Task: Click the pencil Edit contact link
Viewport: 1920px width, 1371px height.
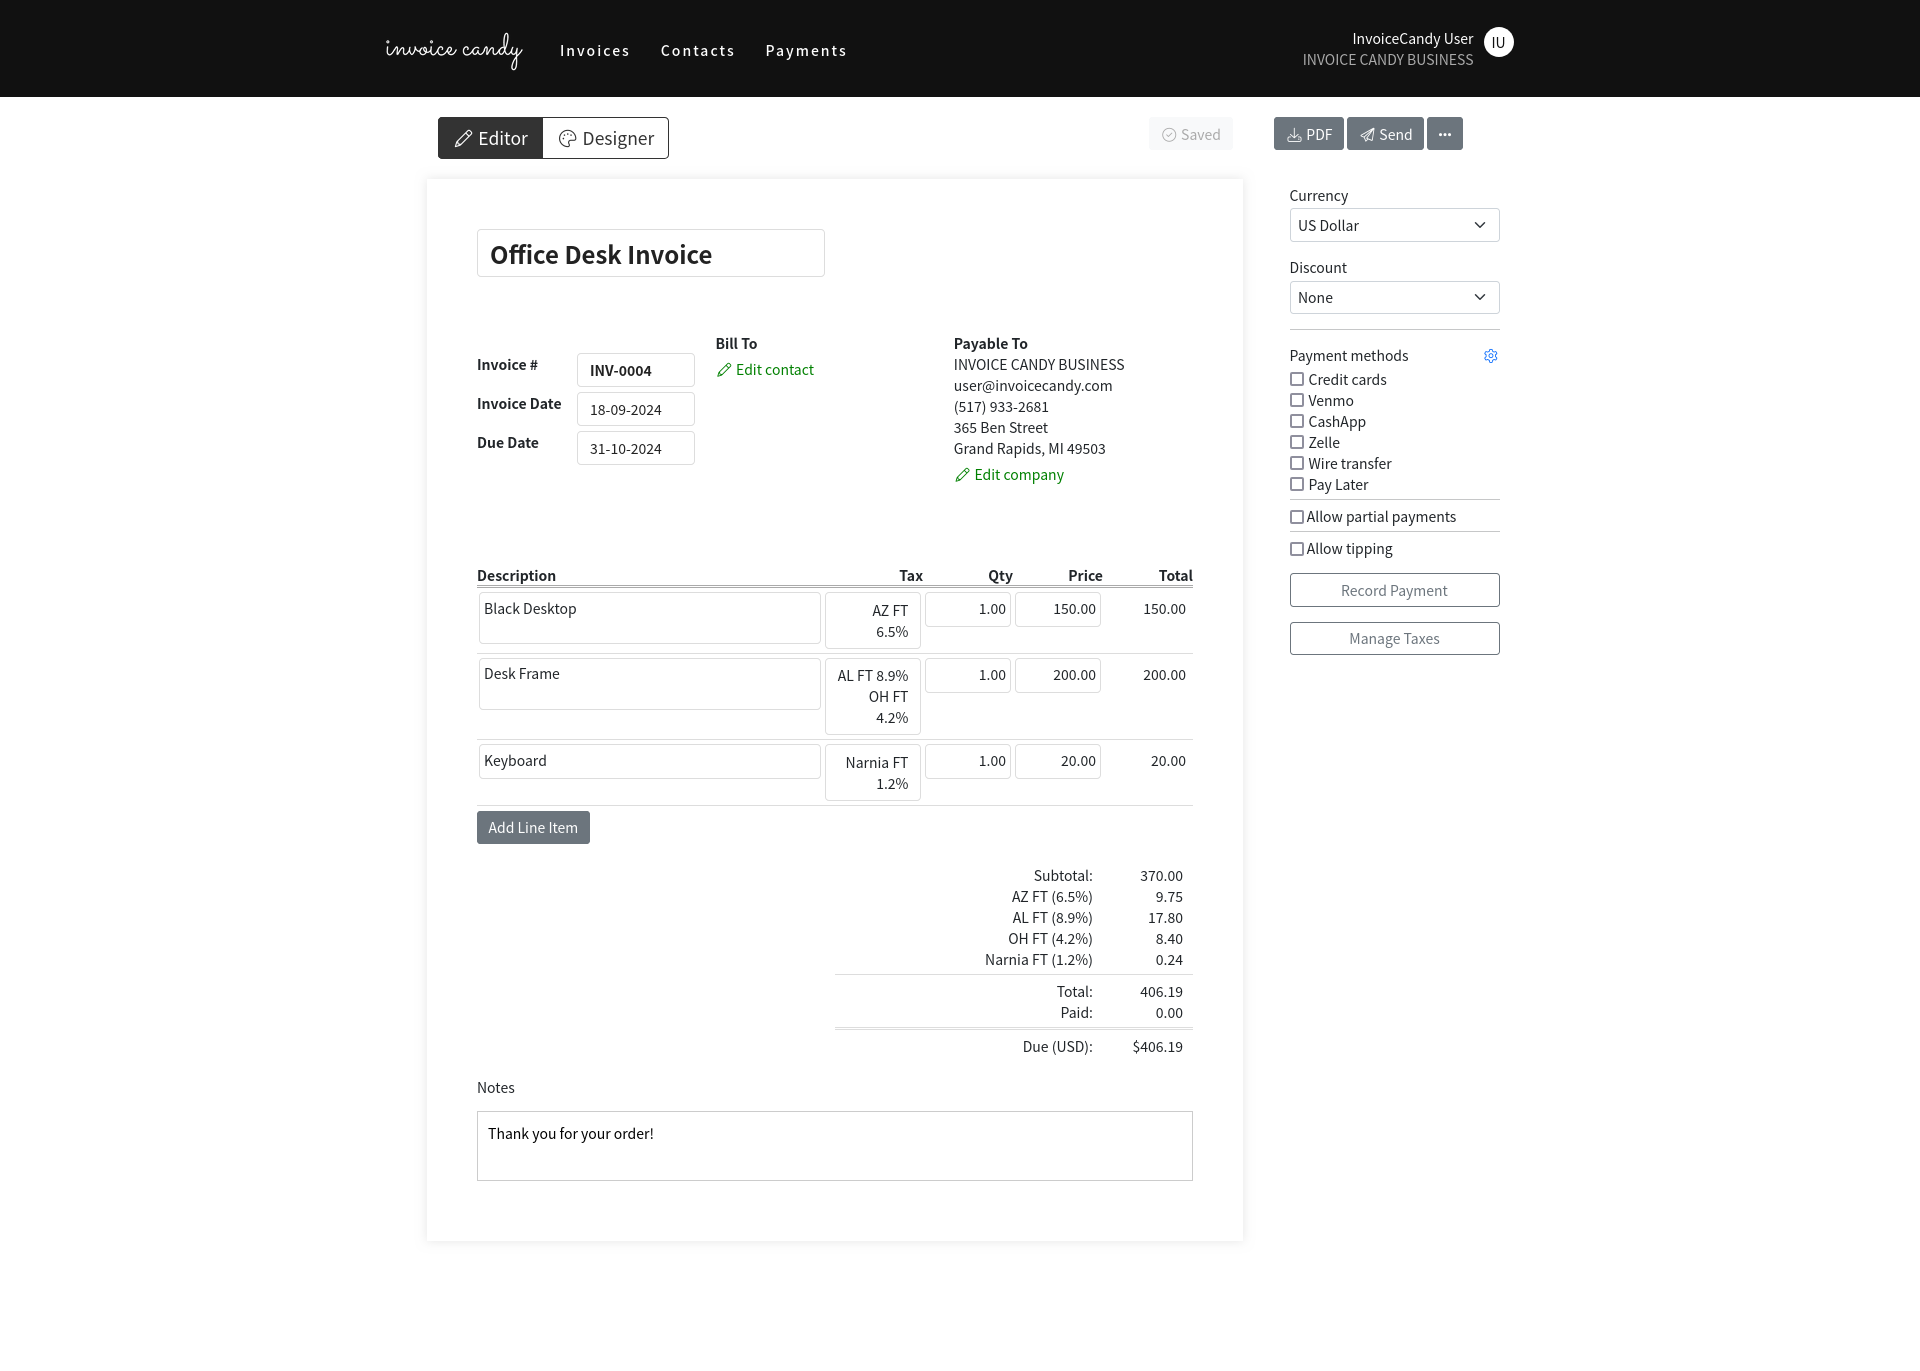Action: point(765,370)
